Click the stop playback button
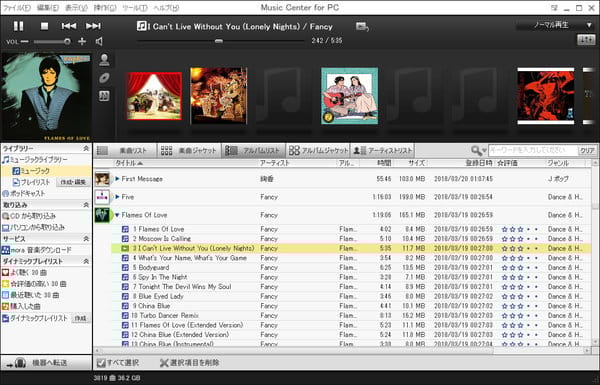This screenshot has width=600, height=385. click(44, 26)
